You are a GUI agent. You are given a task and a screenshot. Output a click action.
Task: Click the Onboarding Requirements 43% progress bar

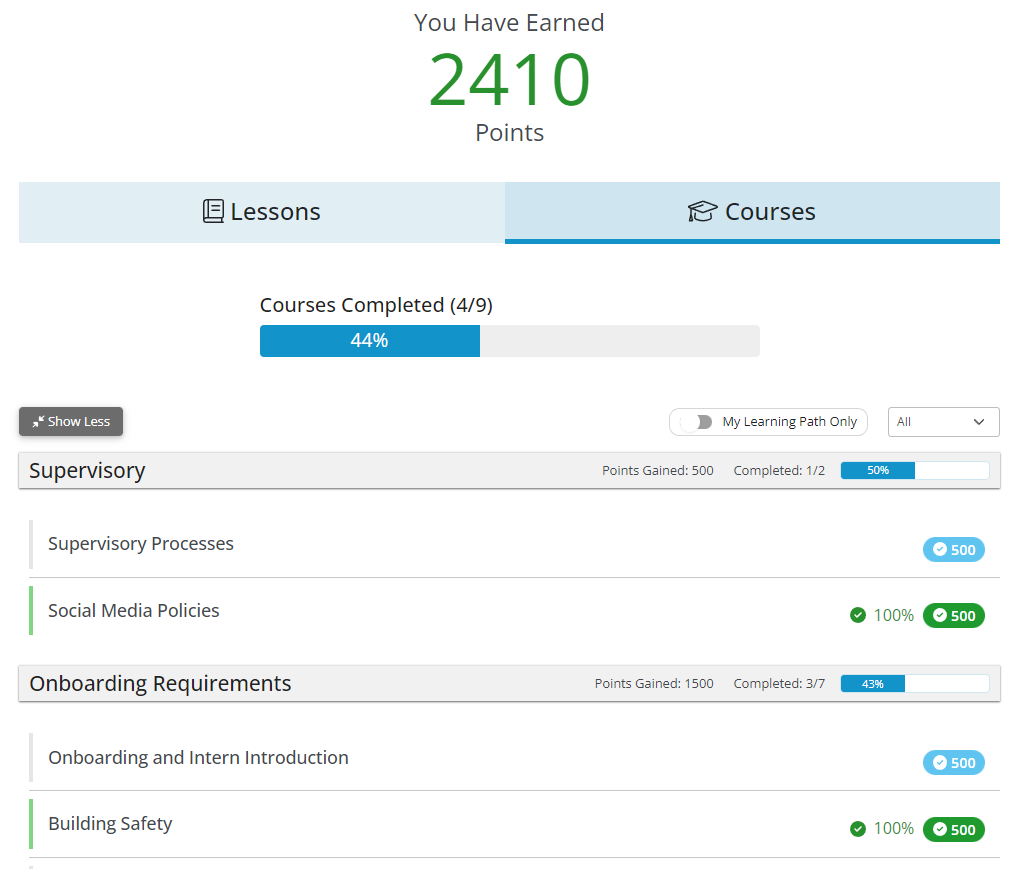pos(915,684)
